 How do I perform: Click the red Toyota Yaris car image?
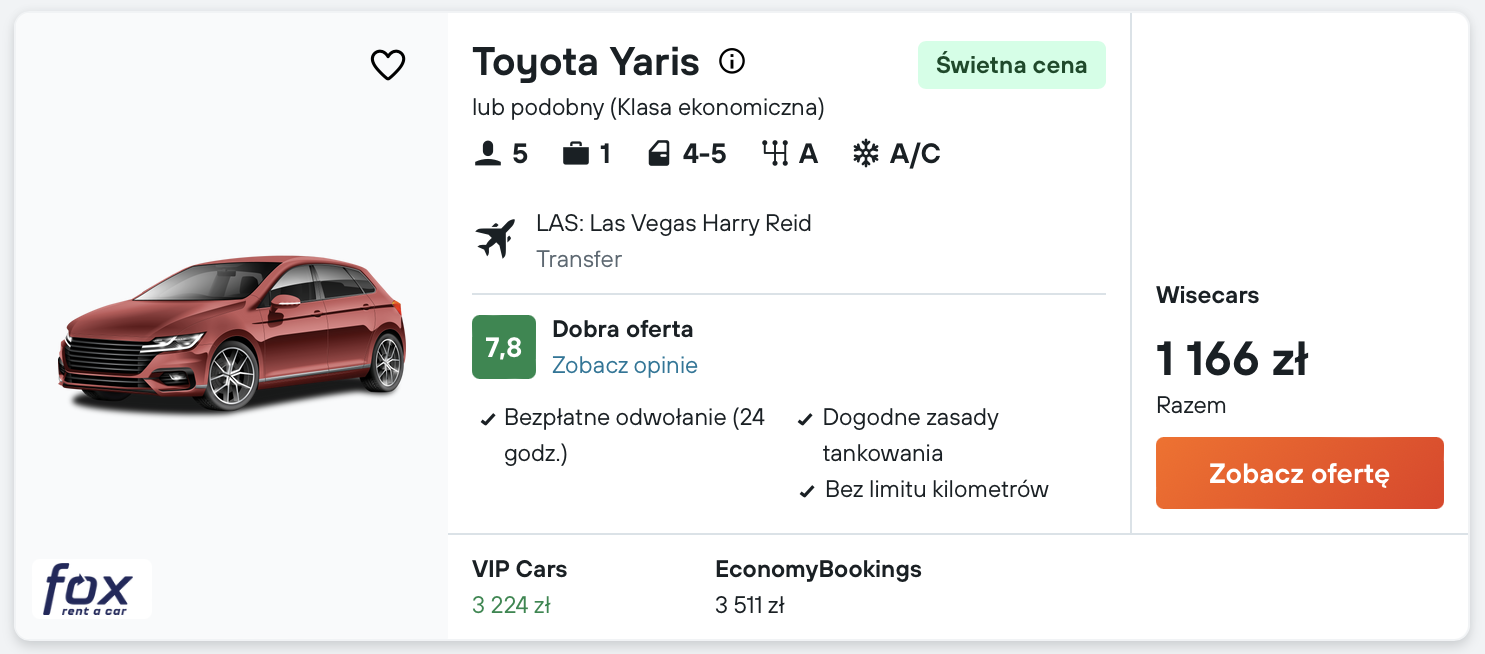coord(232,335)
